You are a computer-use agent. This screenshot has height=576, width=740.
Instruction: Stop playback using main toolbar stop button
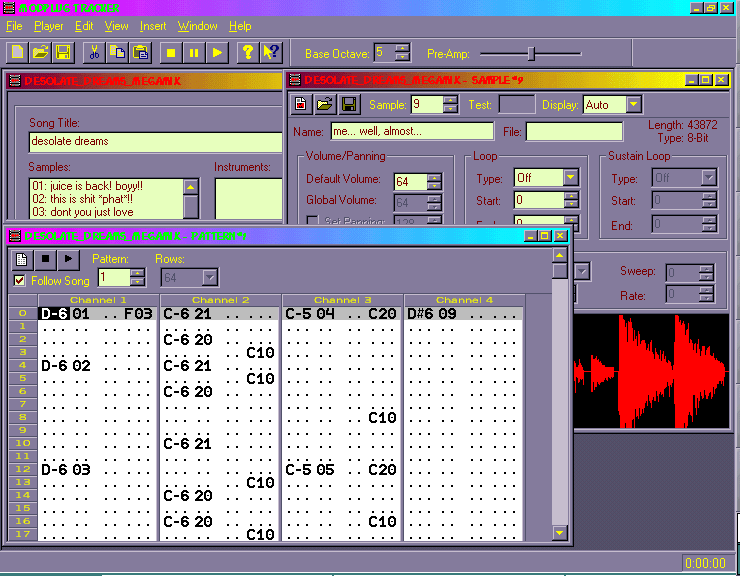[x=170, y=52]
